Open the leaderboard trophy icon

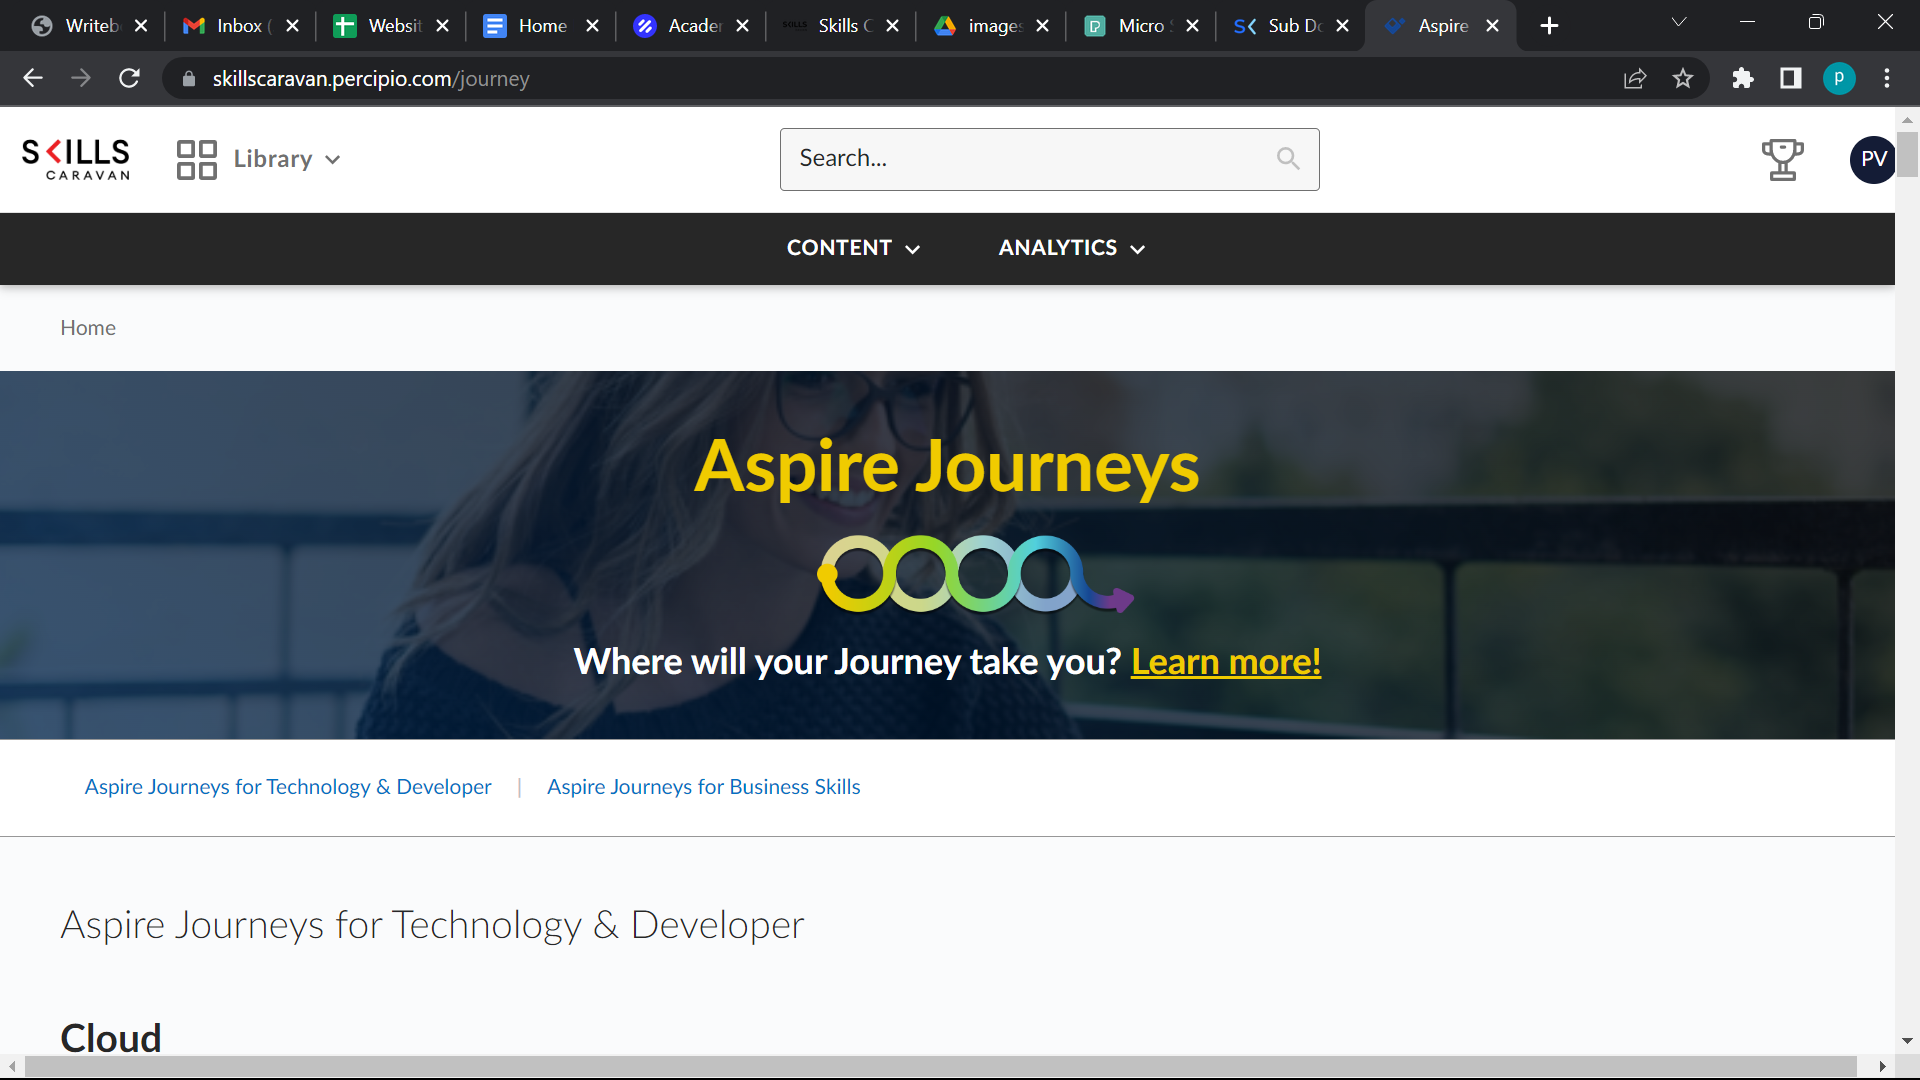tap(1783, 159)
